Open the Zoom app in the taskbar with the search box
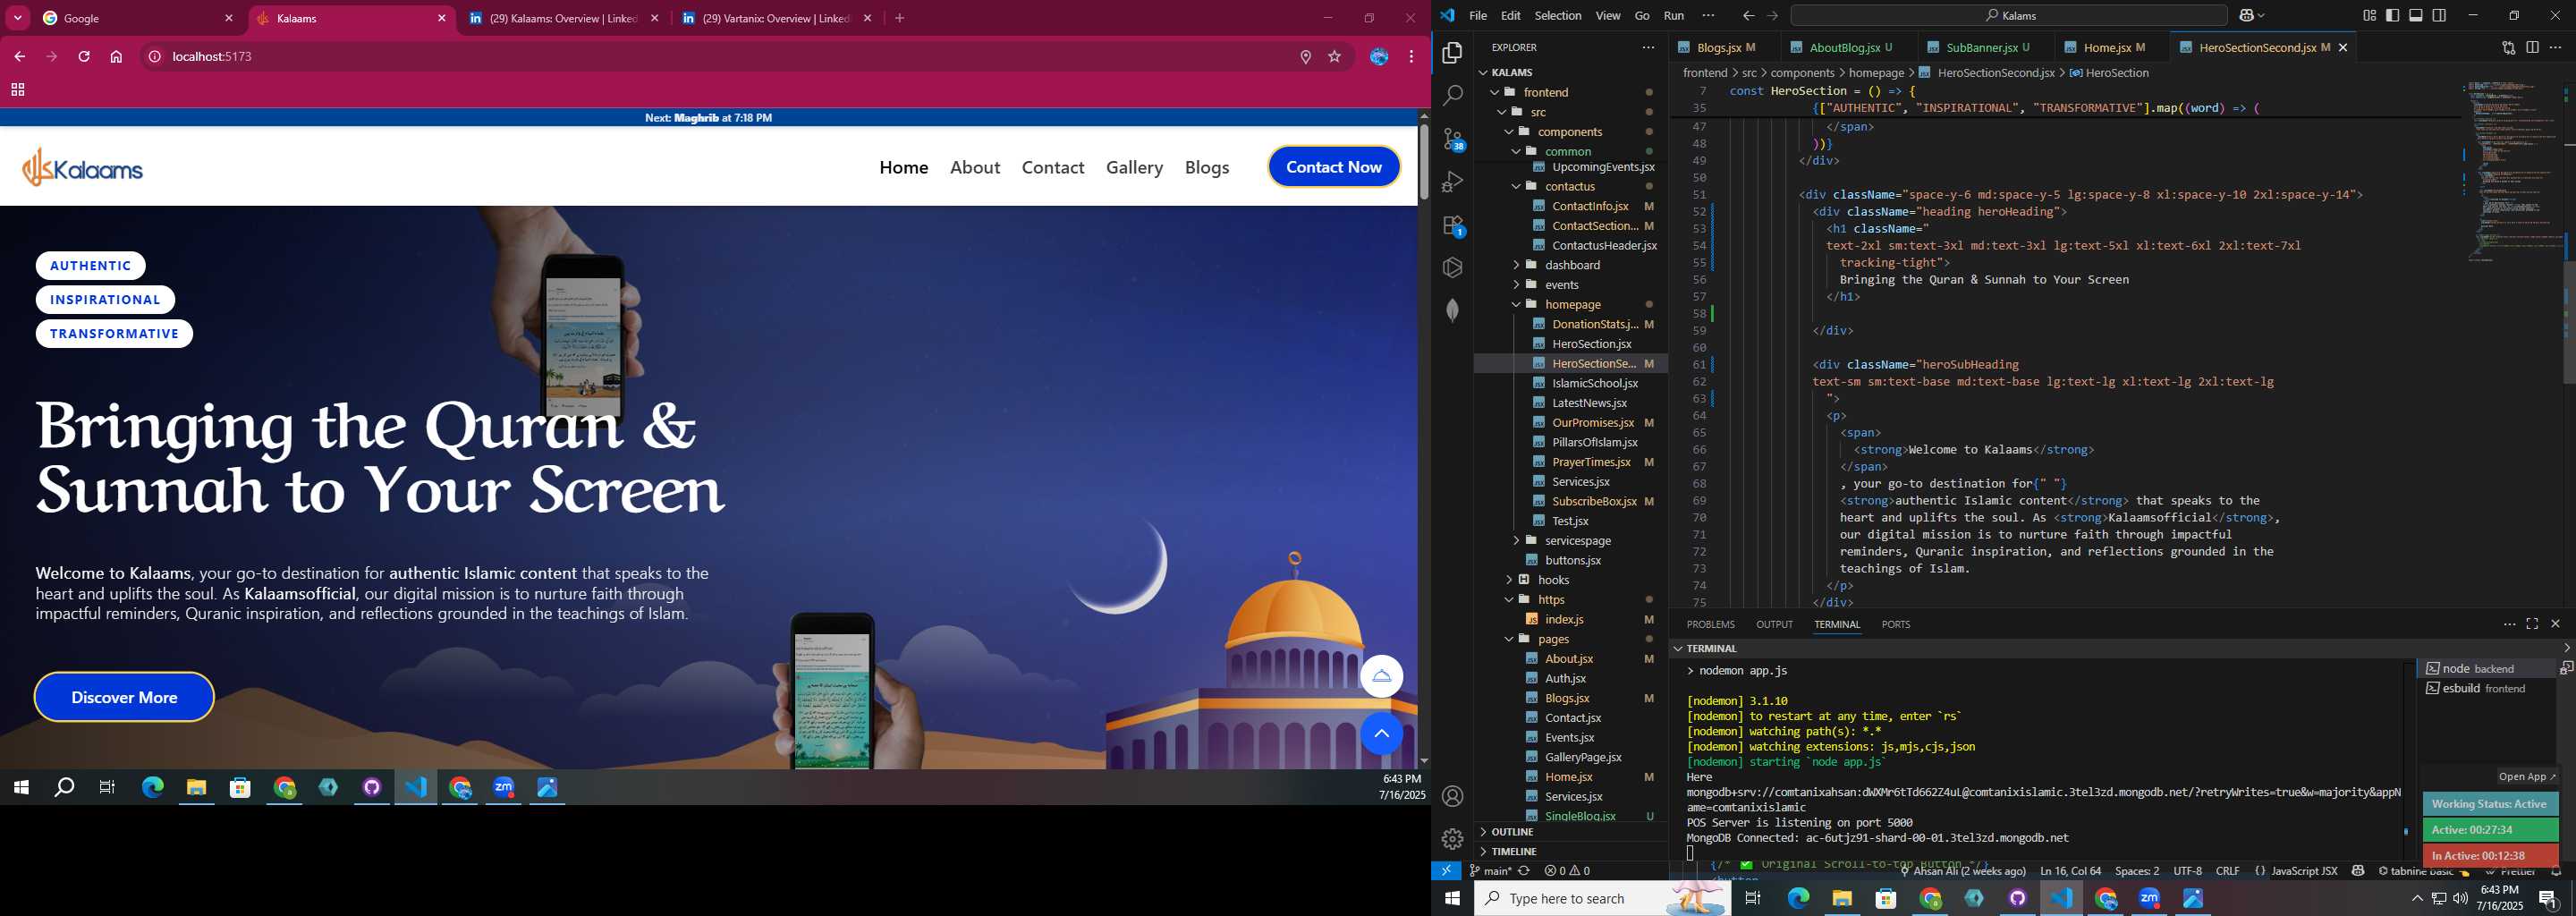Screen dimensions: 2576x916 pos(2149,898)
